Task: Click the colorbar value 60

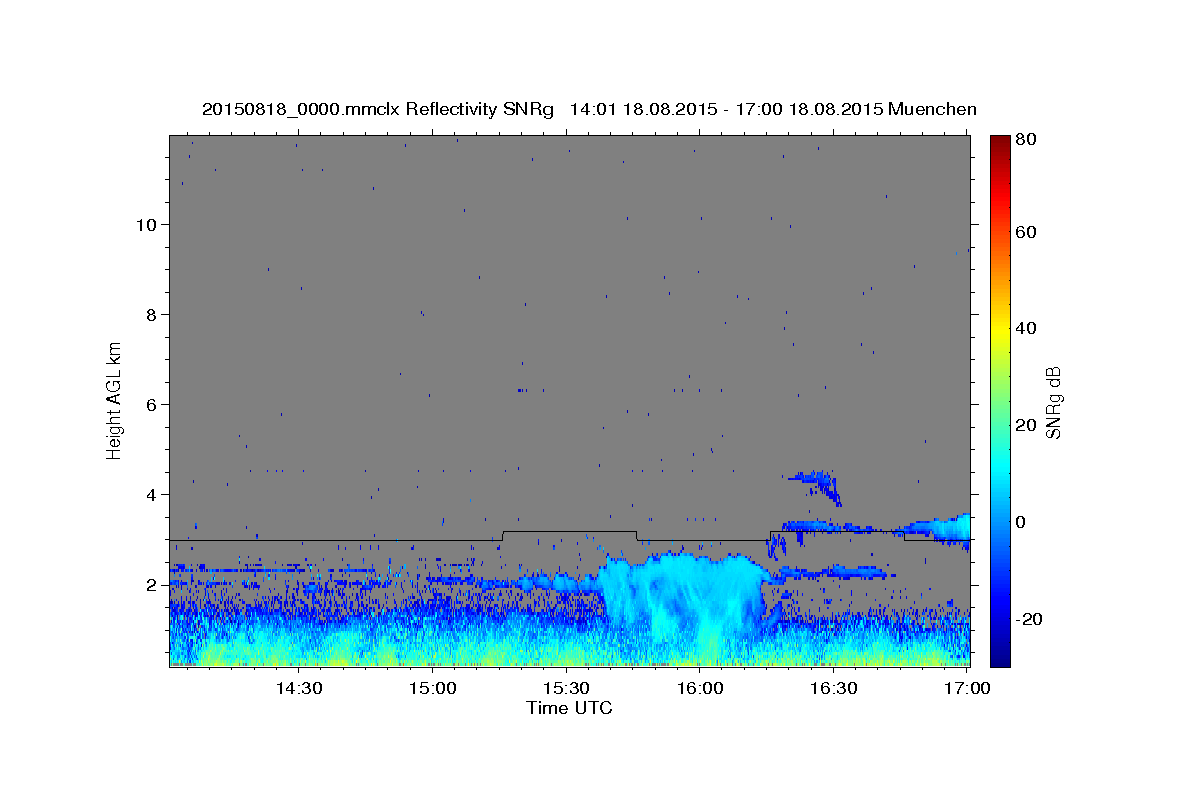Action: point(1028,232)
